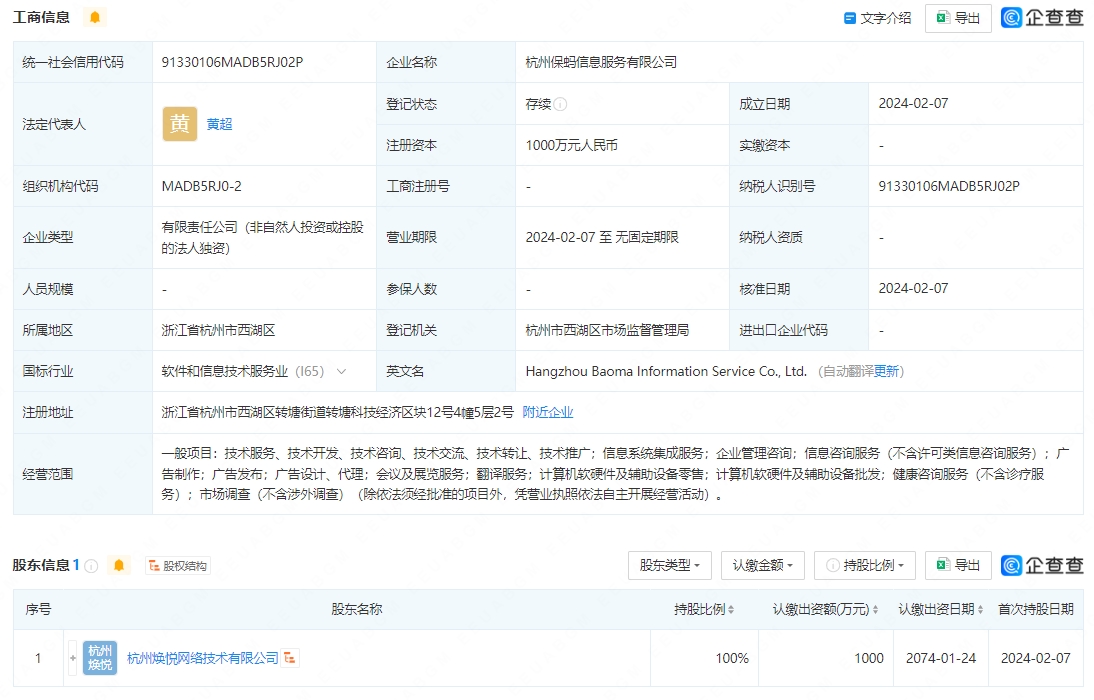The width and height of the screenshot is (1094, 700).
Task: Click equity chart icon after shareholder name
Action: point(290,658)
